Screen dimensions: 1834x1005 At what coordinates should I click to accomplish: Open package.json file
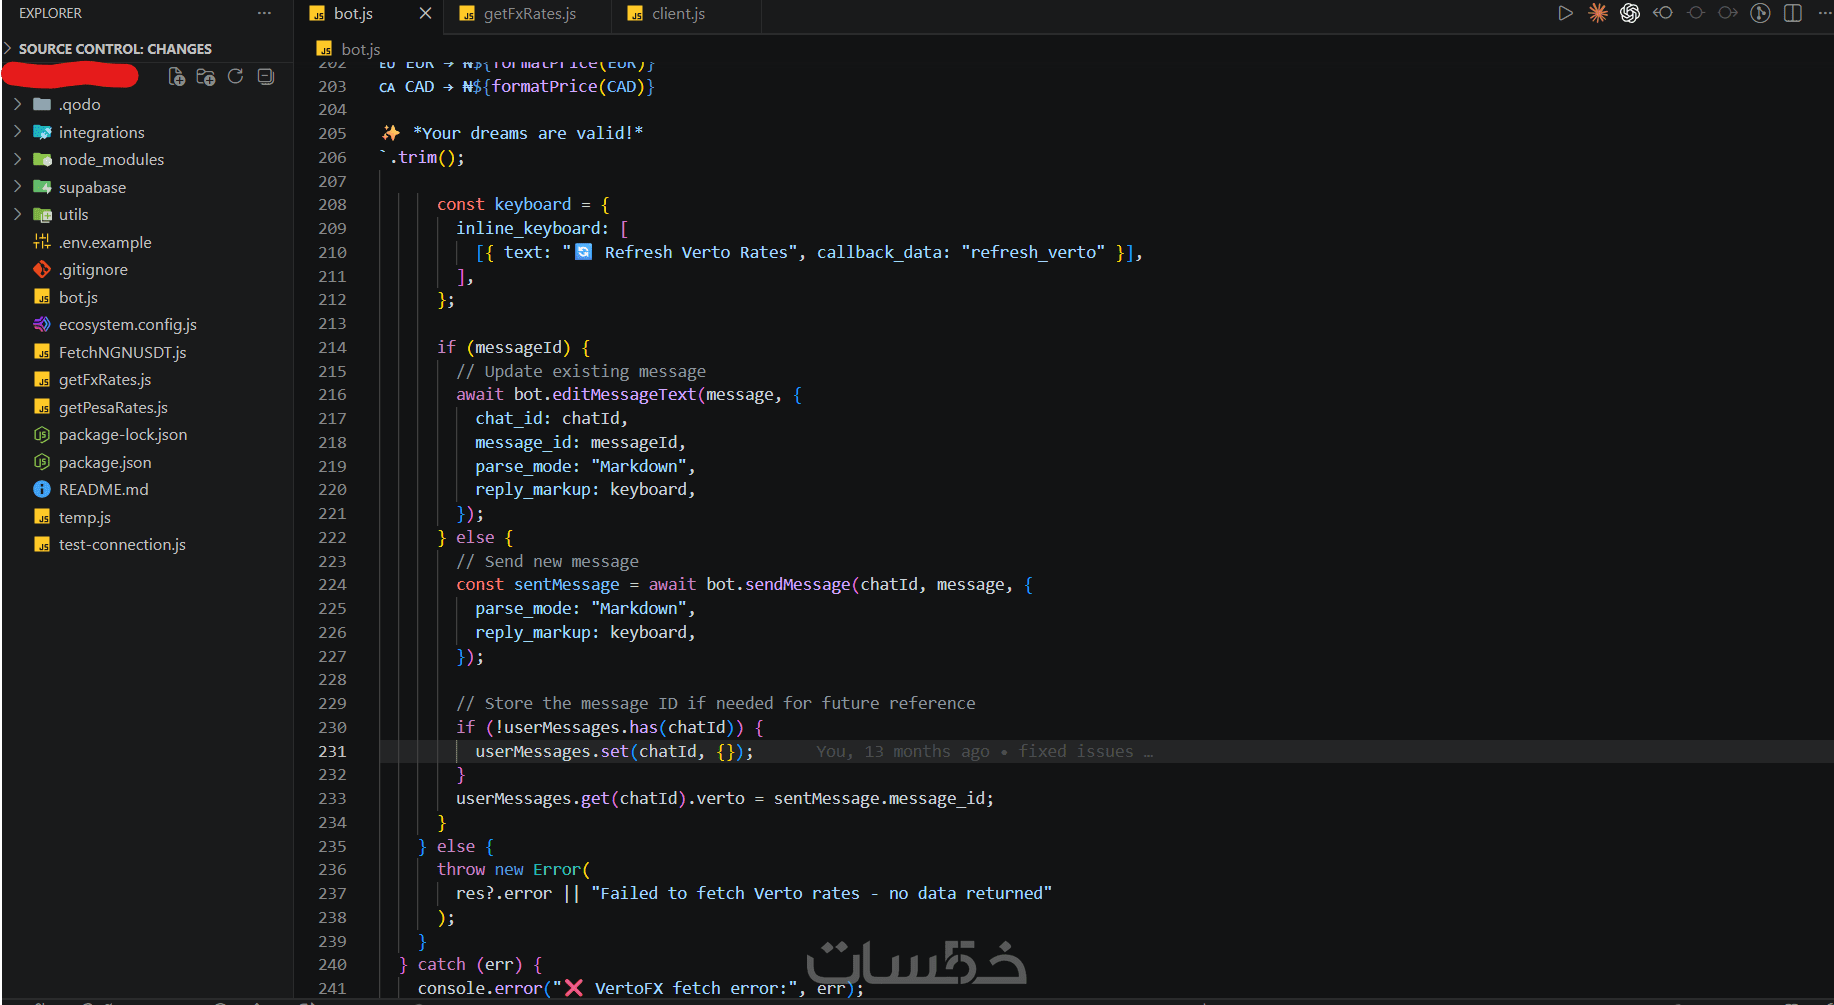[105, 462]
